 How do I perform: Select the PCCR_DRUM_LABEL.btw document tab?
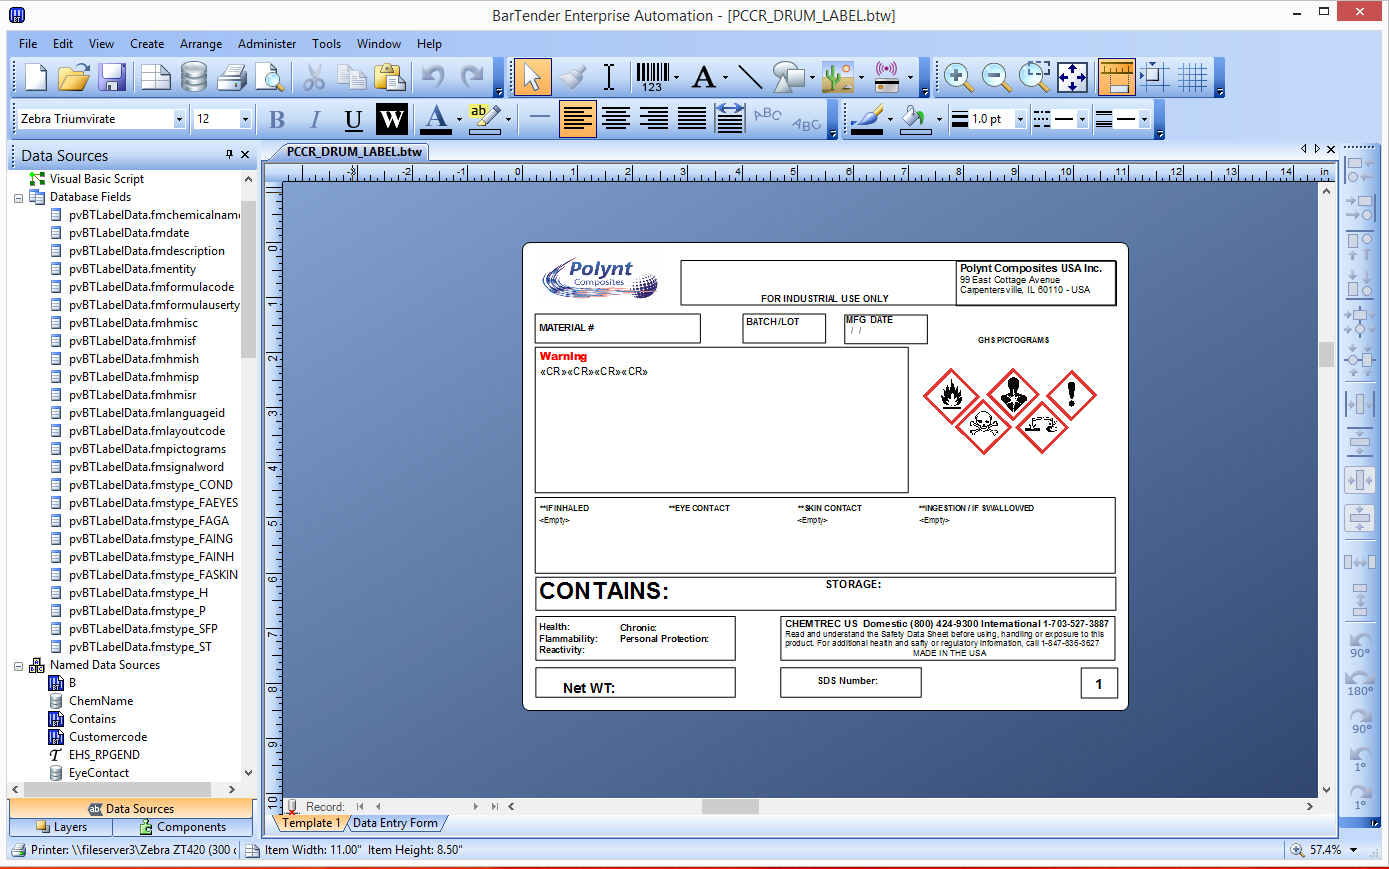[354, 152]
